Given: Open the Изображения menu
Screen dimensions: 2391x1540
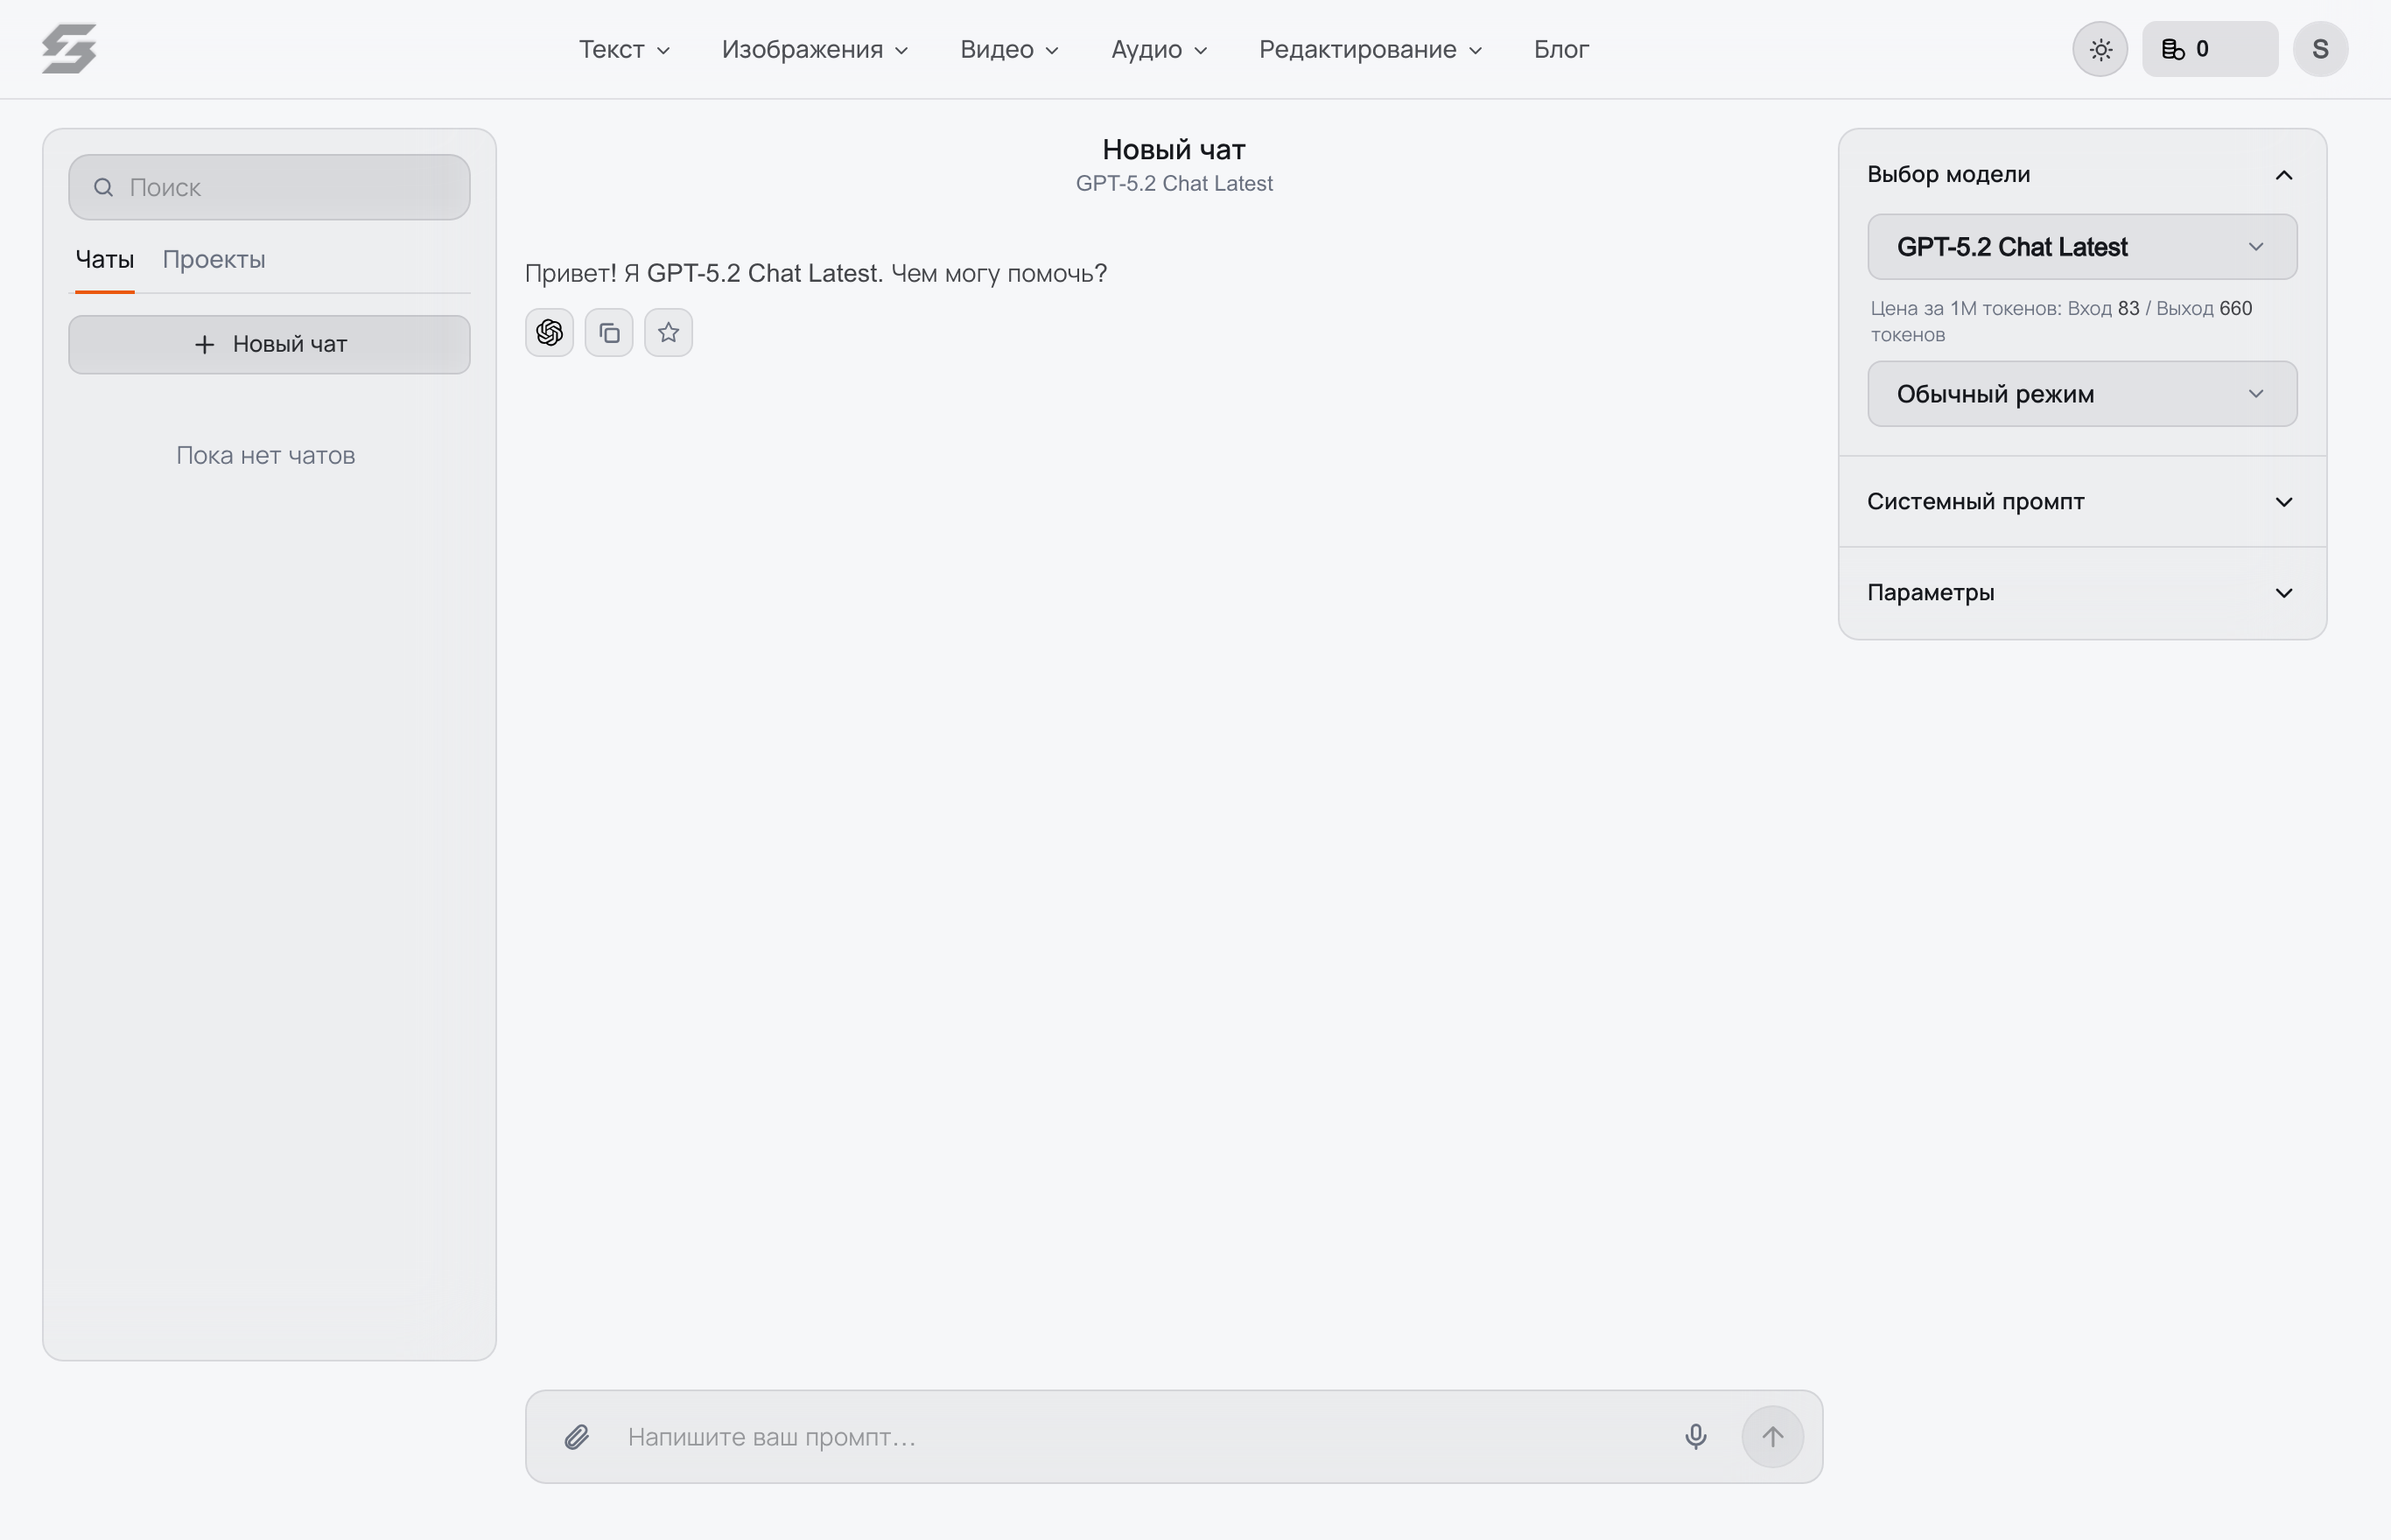Looking at the screenshot, I should [x=815, y=49].
